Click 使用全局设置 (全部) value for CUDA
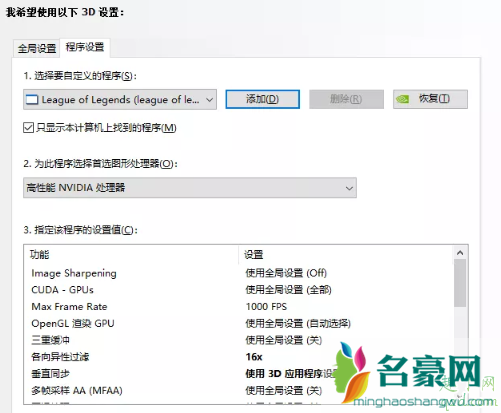The image size is (501, 413). (x=288, y=290)
